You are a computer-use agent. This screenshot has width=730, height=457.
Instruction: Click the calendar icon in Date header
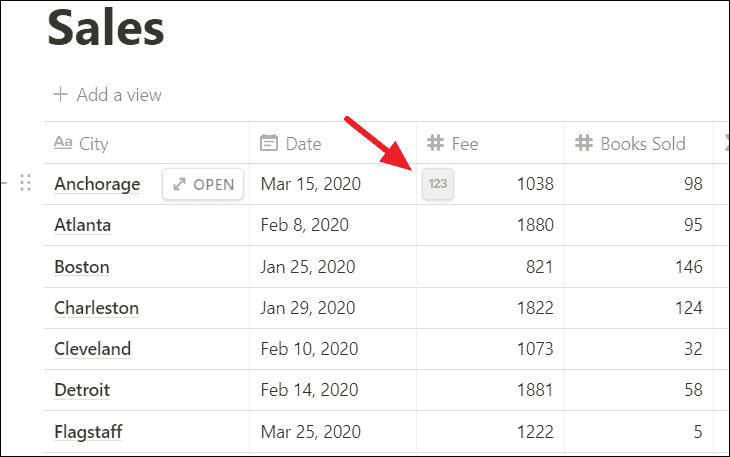[x=269, y=143]
